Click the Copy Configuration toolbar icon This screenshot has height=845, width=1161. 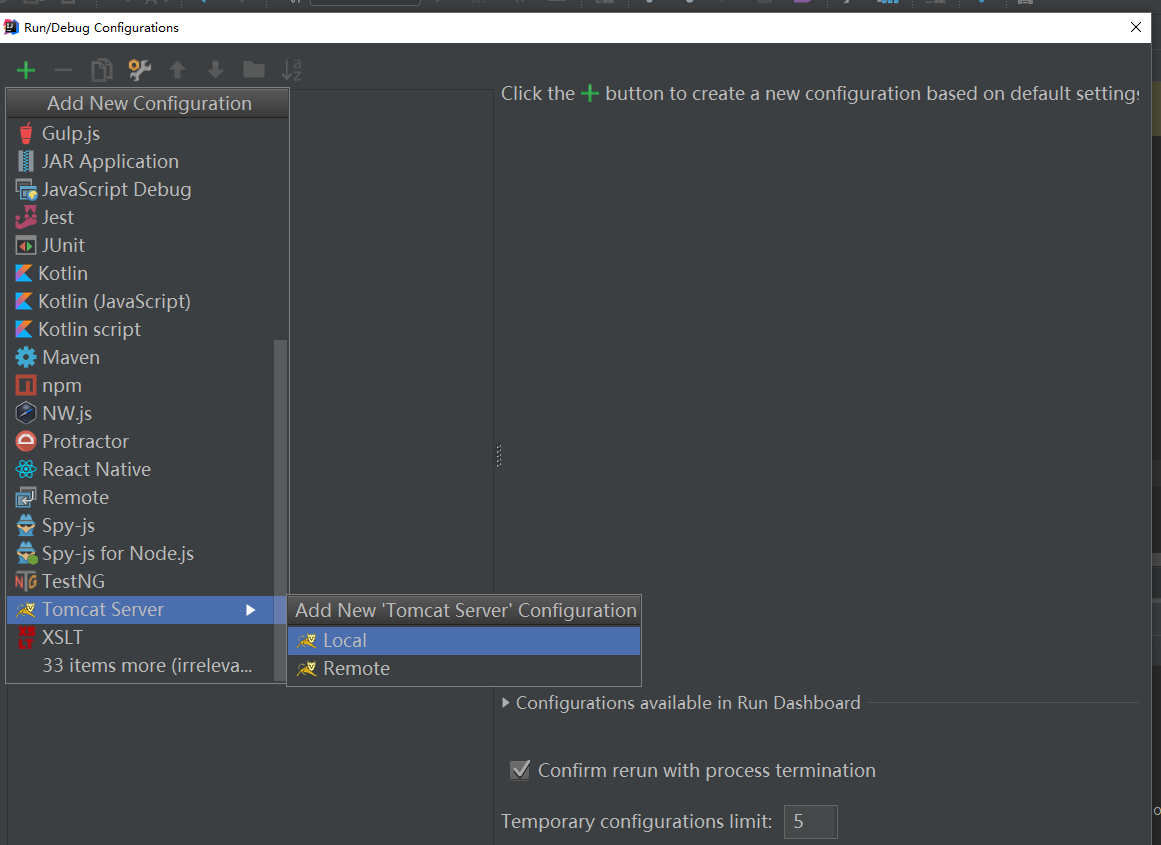pos(101,70)
